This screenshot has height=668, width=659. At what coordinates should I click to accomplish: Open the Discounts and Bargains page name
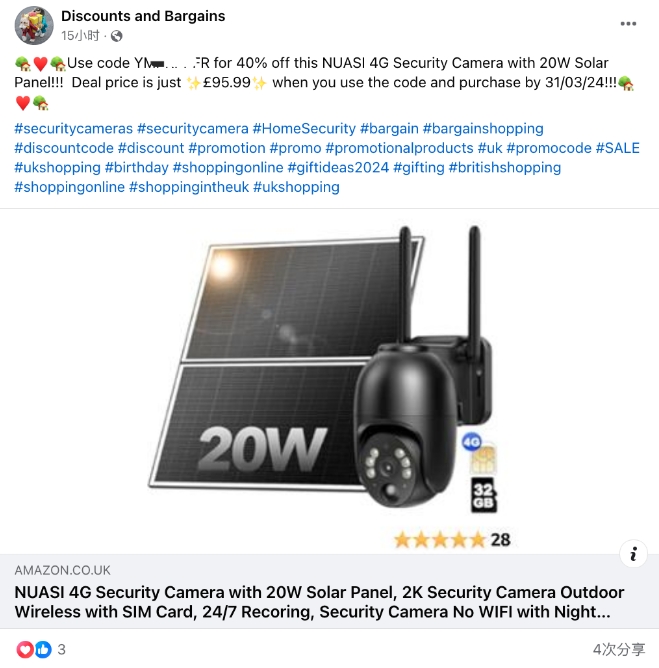click(143, 16)
